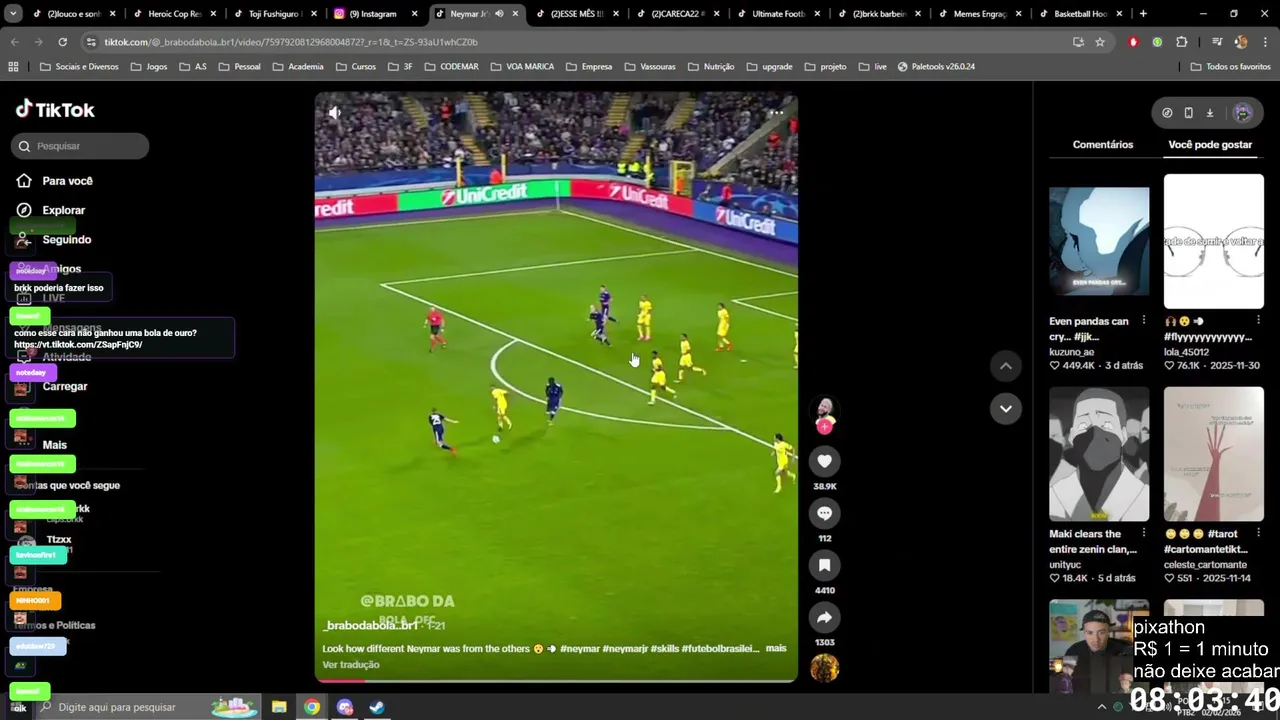Screen dimensions: 1280x720
Task: Open the Jogos bookmarks folder
Action: 148,67
